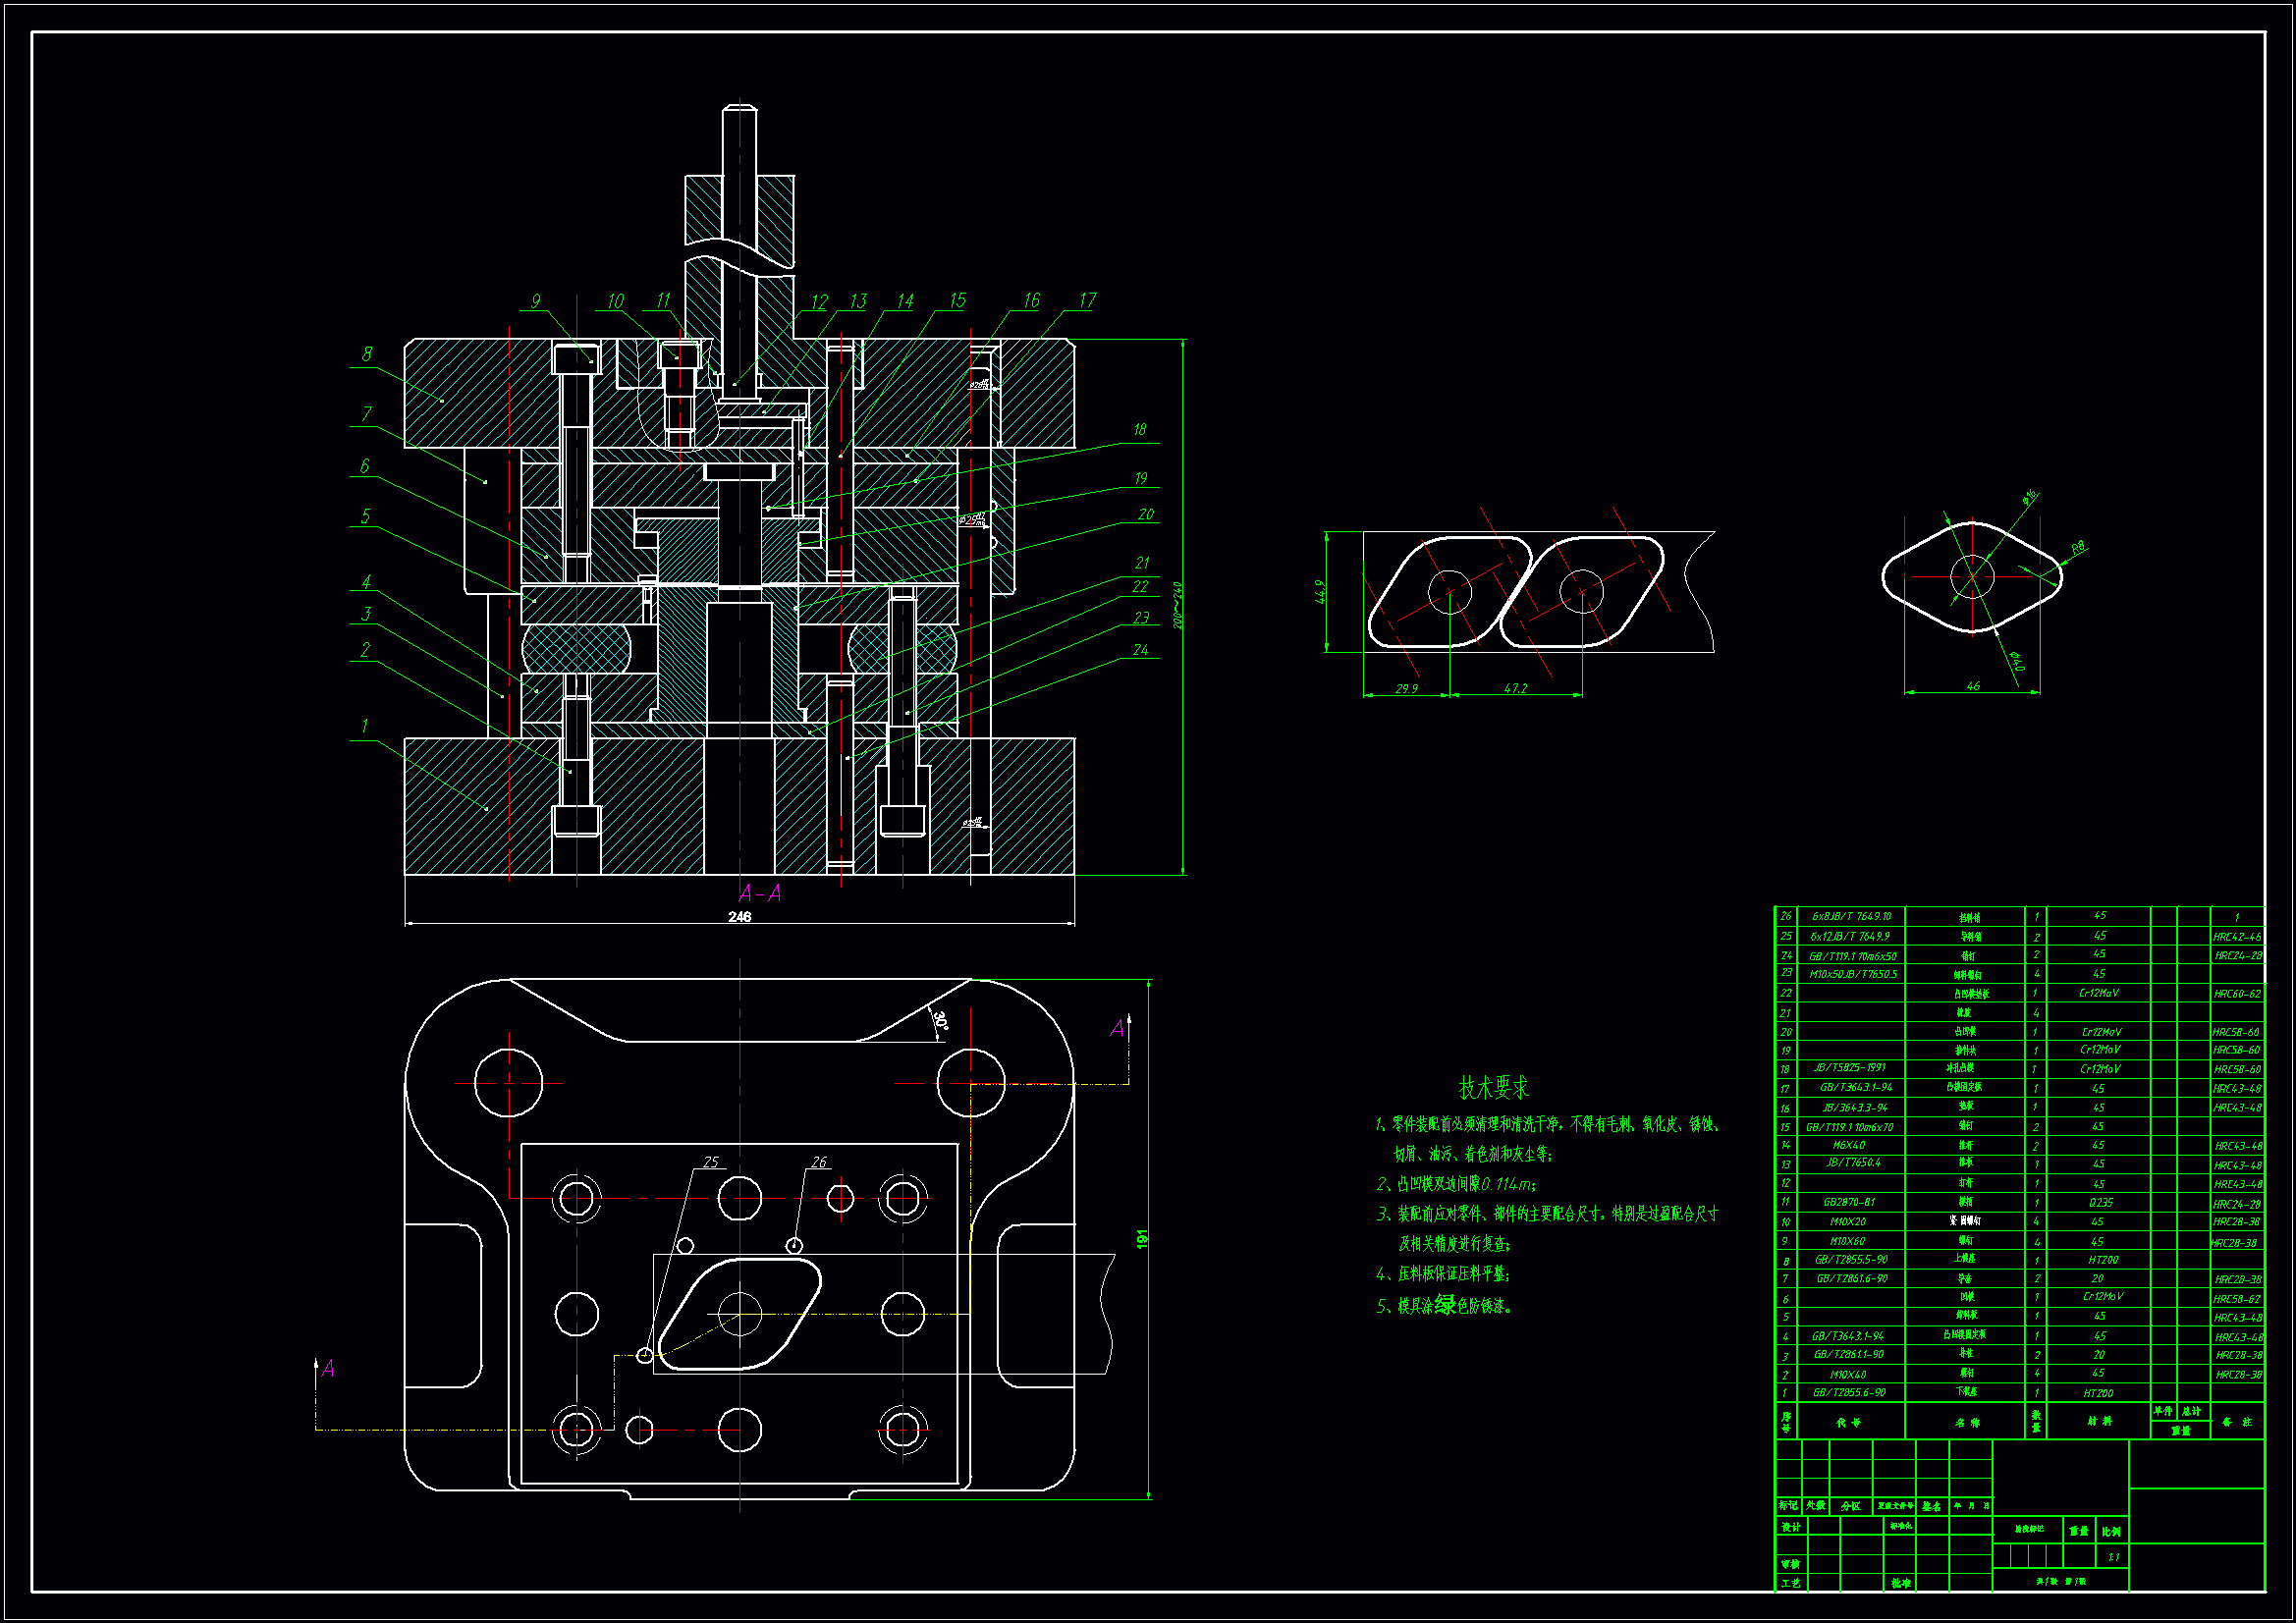2296x1623 pixels.
Task: Click the R8 radius dimension label
Action: (x=2077, y=548)
